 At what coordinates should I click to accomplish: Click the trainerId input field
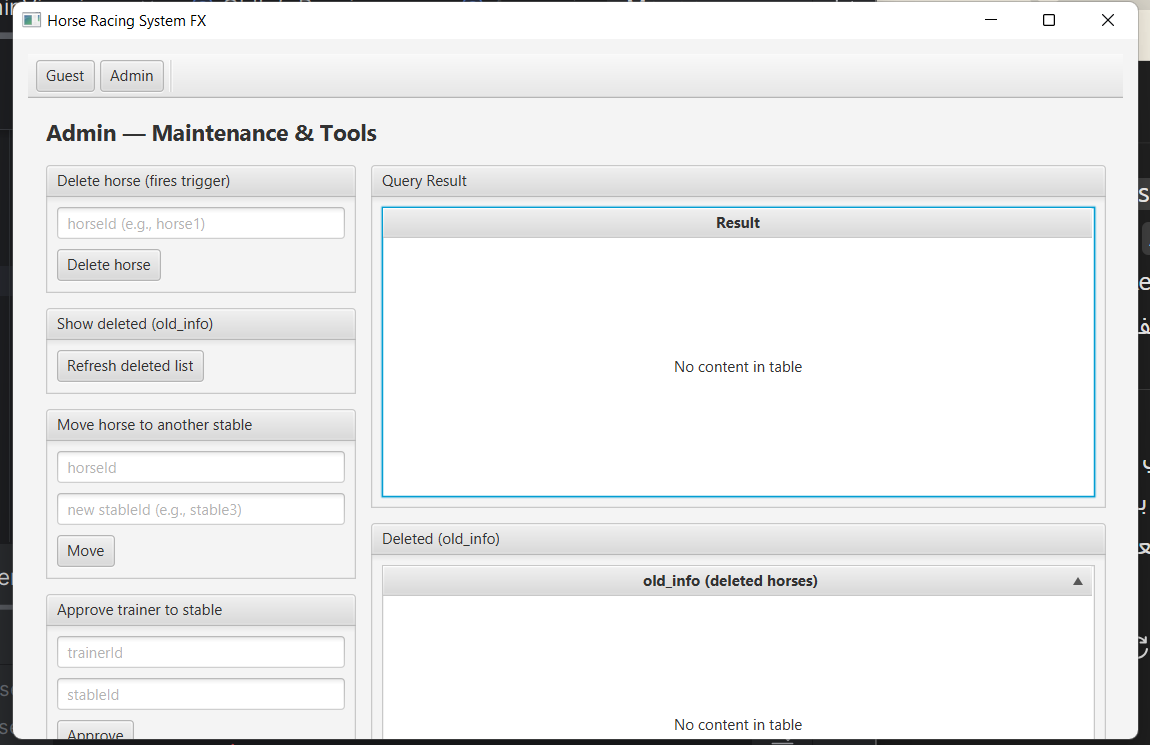[200, 651]
